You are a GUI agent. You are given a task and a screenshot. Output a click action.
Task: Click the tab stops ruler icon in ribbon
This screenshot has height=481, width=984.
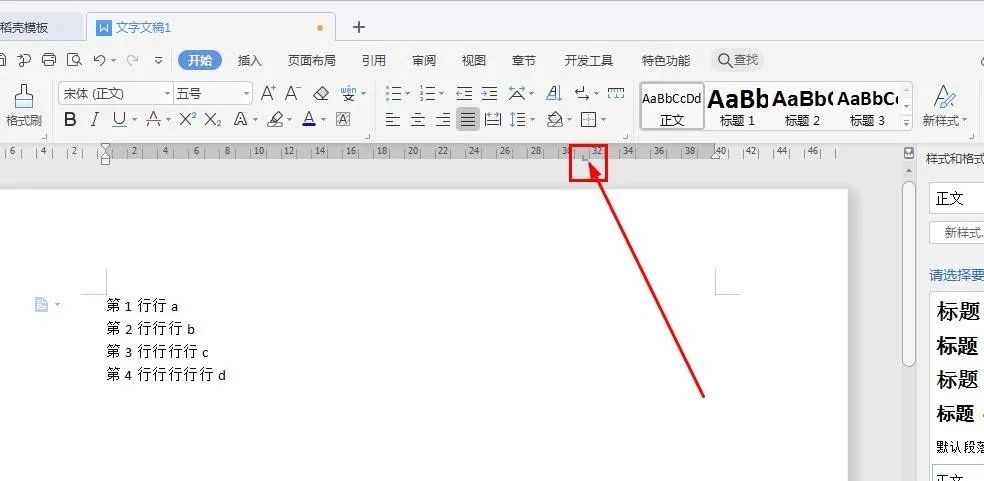click(616, 94)
